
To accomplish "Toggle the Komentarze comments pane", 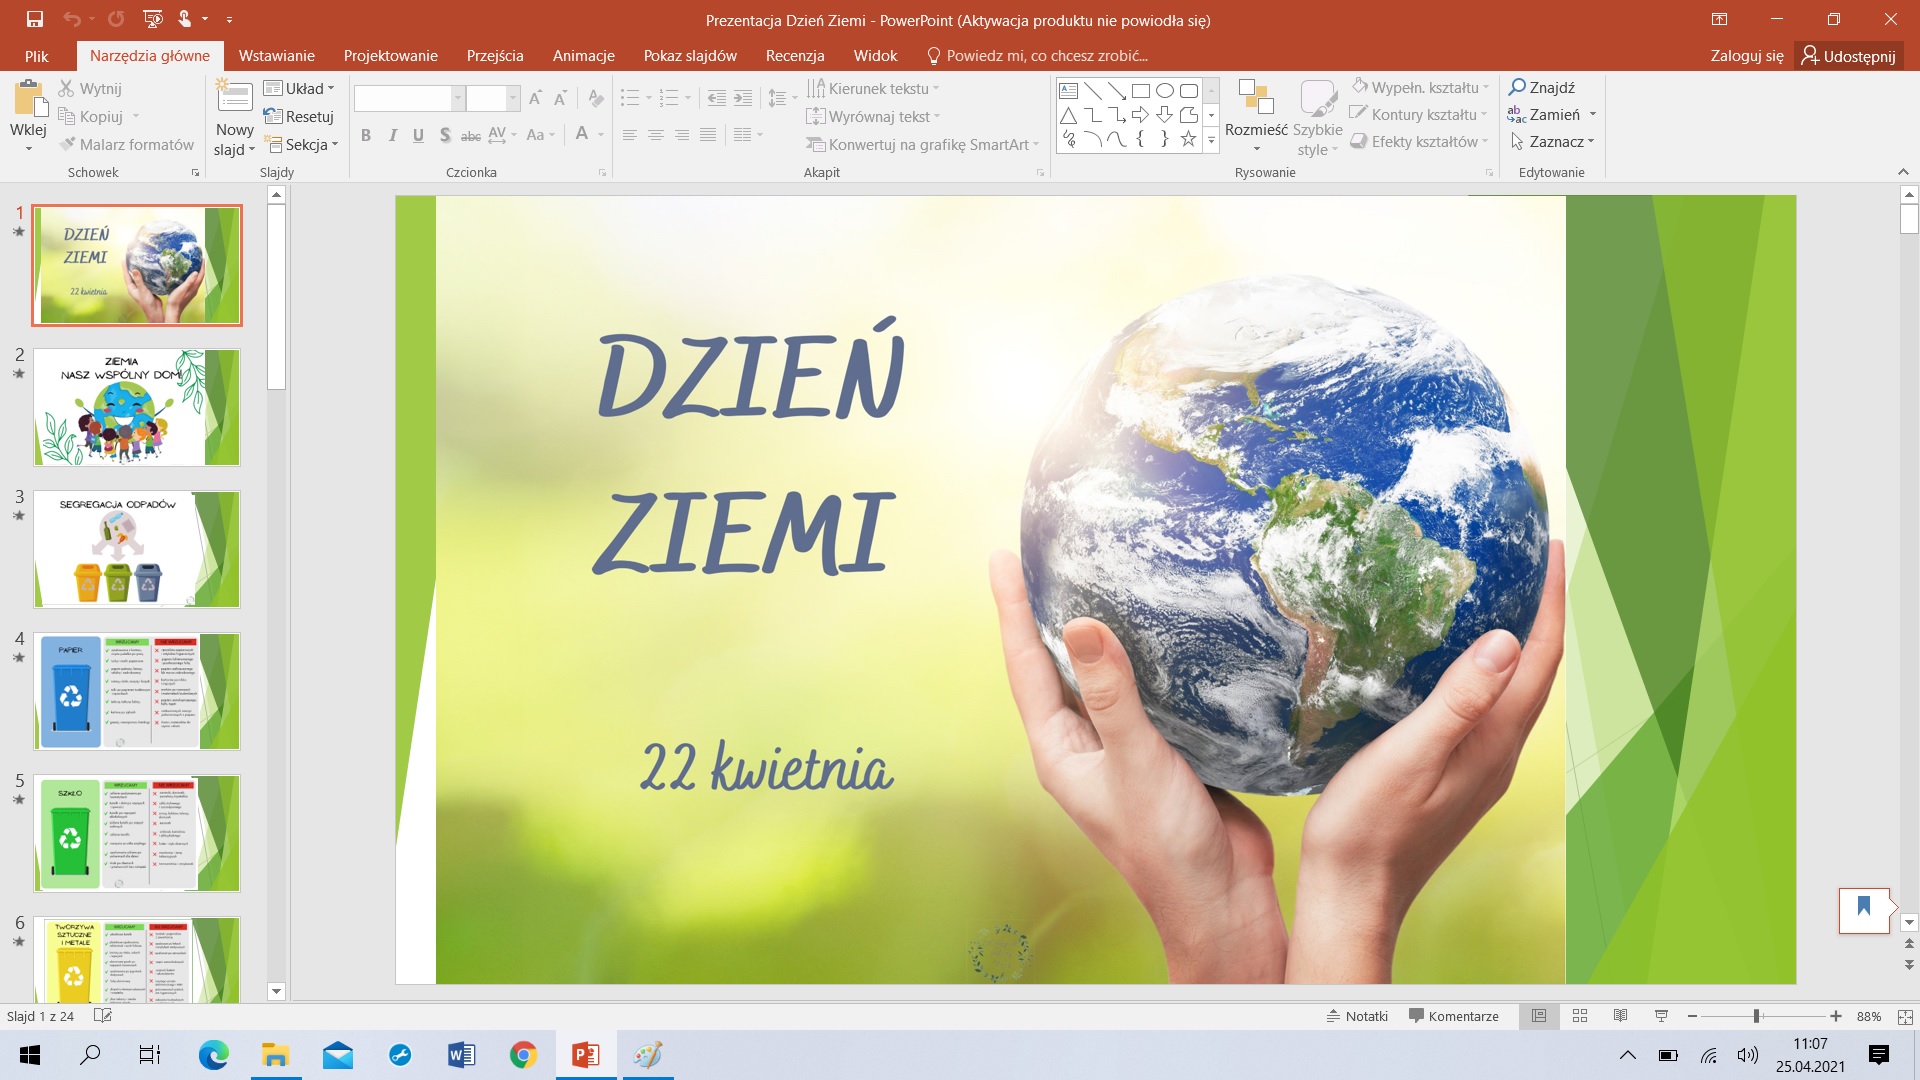I will pos(1453,1016).
